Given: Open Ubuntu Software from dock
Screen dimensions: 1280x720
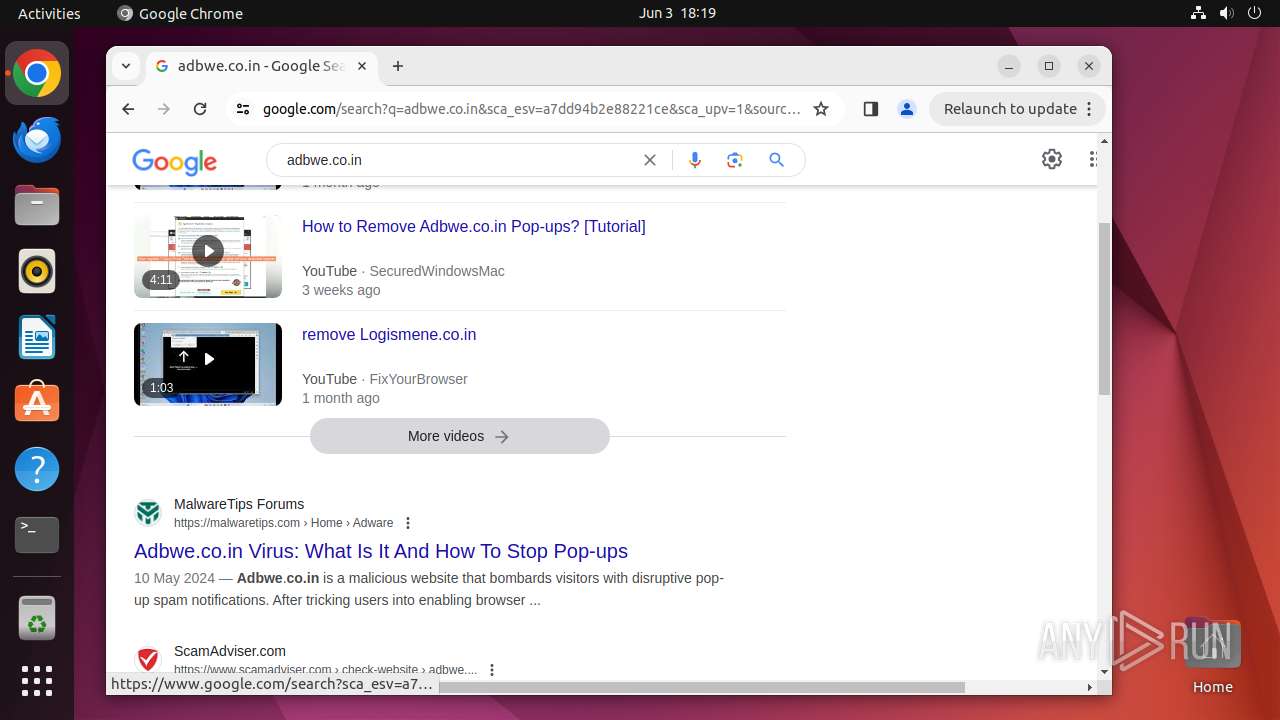Looking at the screenshot, I should coord(37,403).
